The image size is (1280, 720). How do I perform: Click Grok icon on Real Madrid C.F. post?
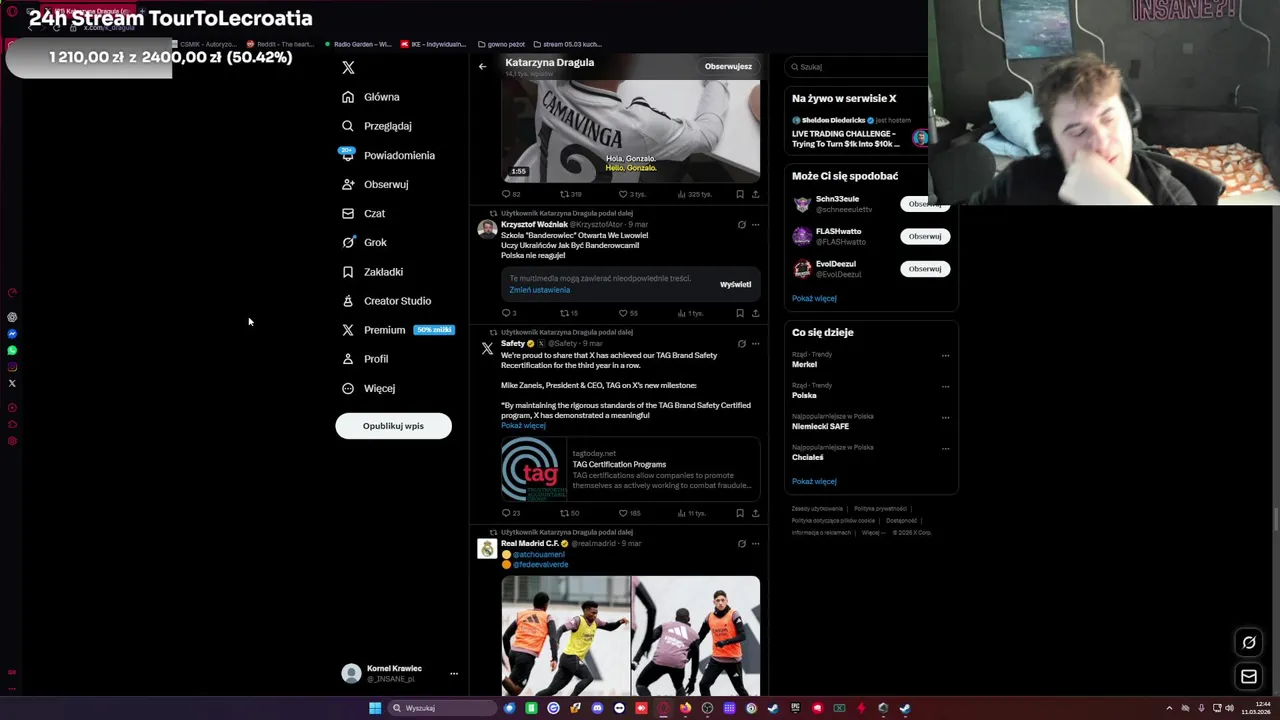pos(741,544)
